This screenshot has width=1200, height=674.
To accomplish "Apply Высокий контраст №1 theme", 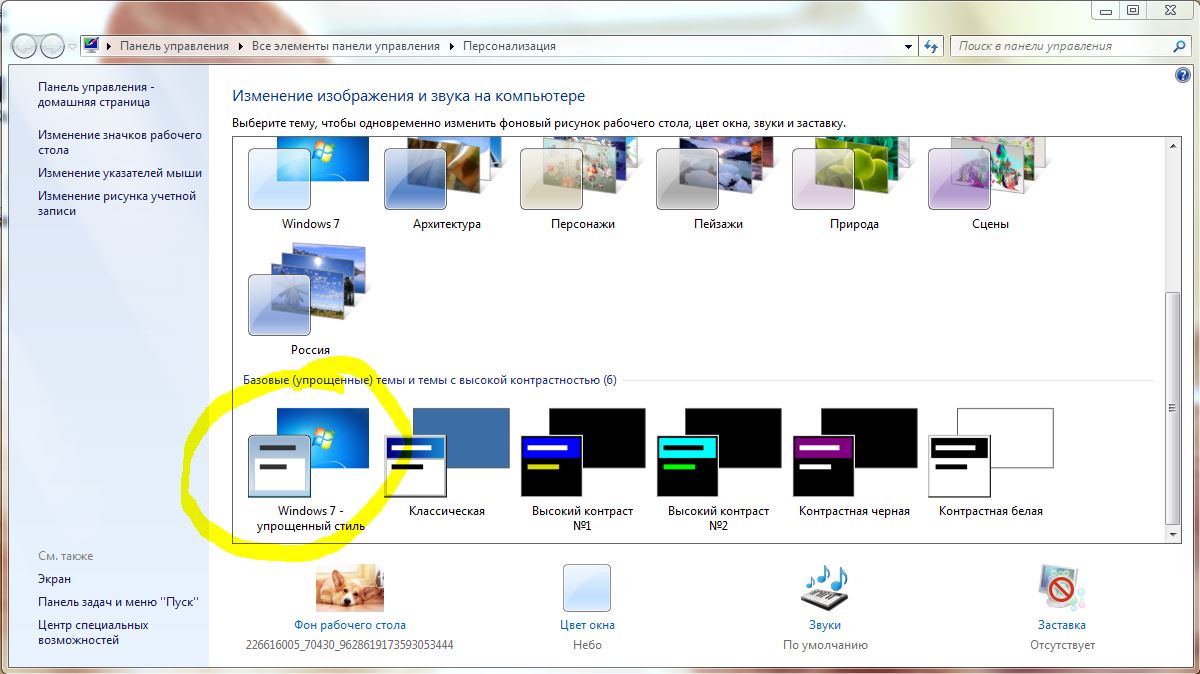I will [582, 468].
